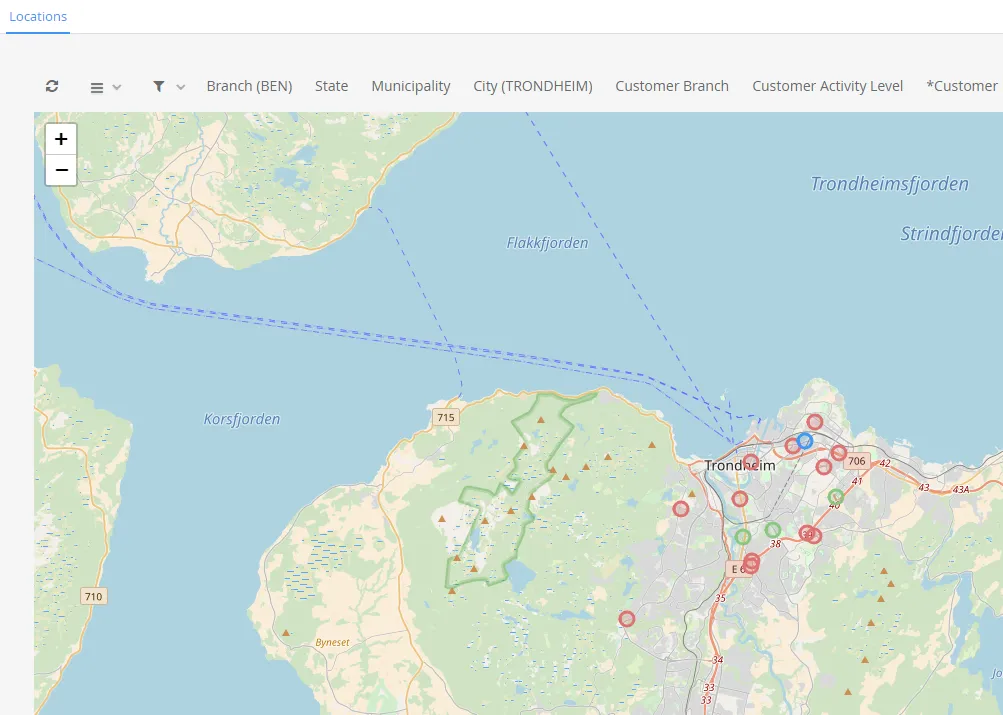Open the Branch (BEN) filter

point(249,86)
